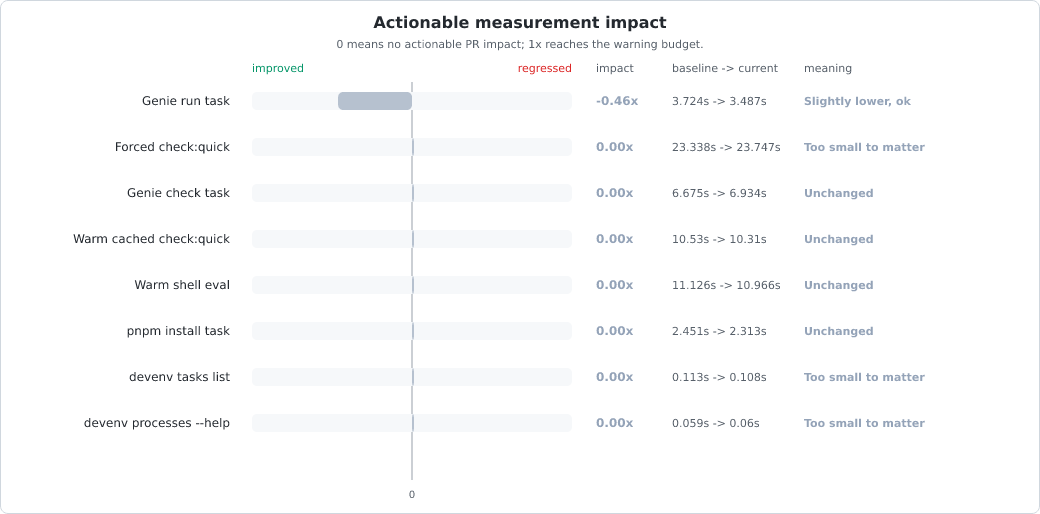This screenshot has width=1040, height=514.
Task: Click the '0' axis tick label
Action: 412,495
